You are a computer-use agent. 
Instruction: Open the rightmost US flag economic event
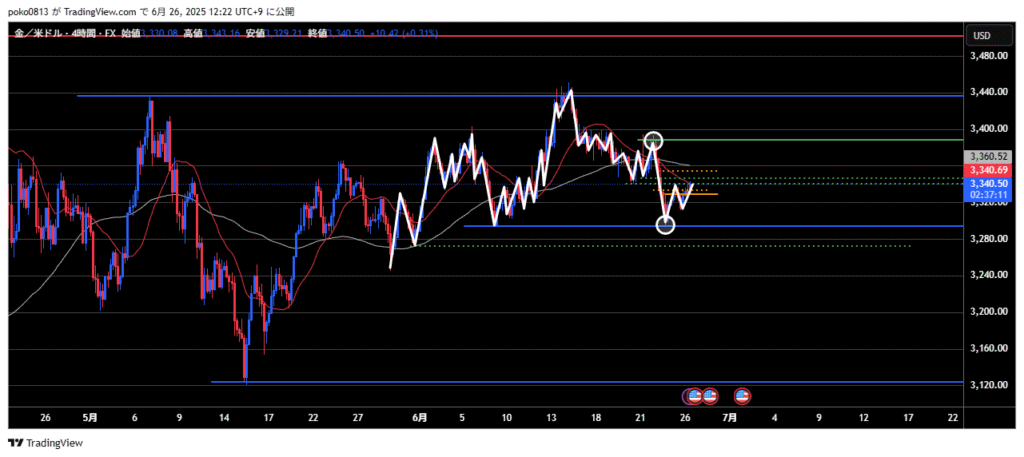click(x=742, y=396)
